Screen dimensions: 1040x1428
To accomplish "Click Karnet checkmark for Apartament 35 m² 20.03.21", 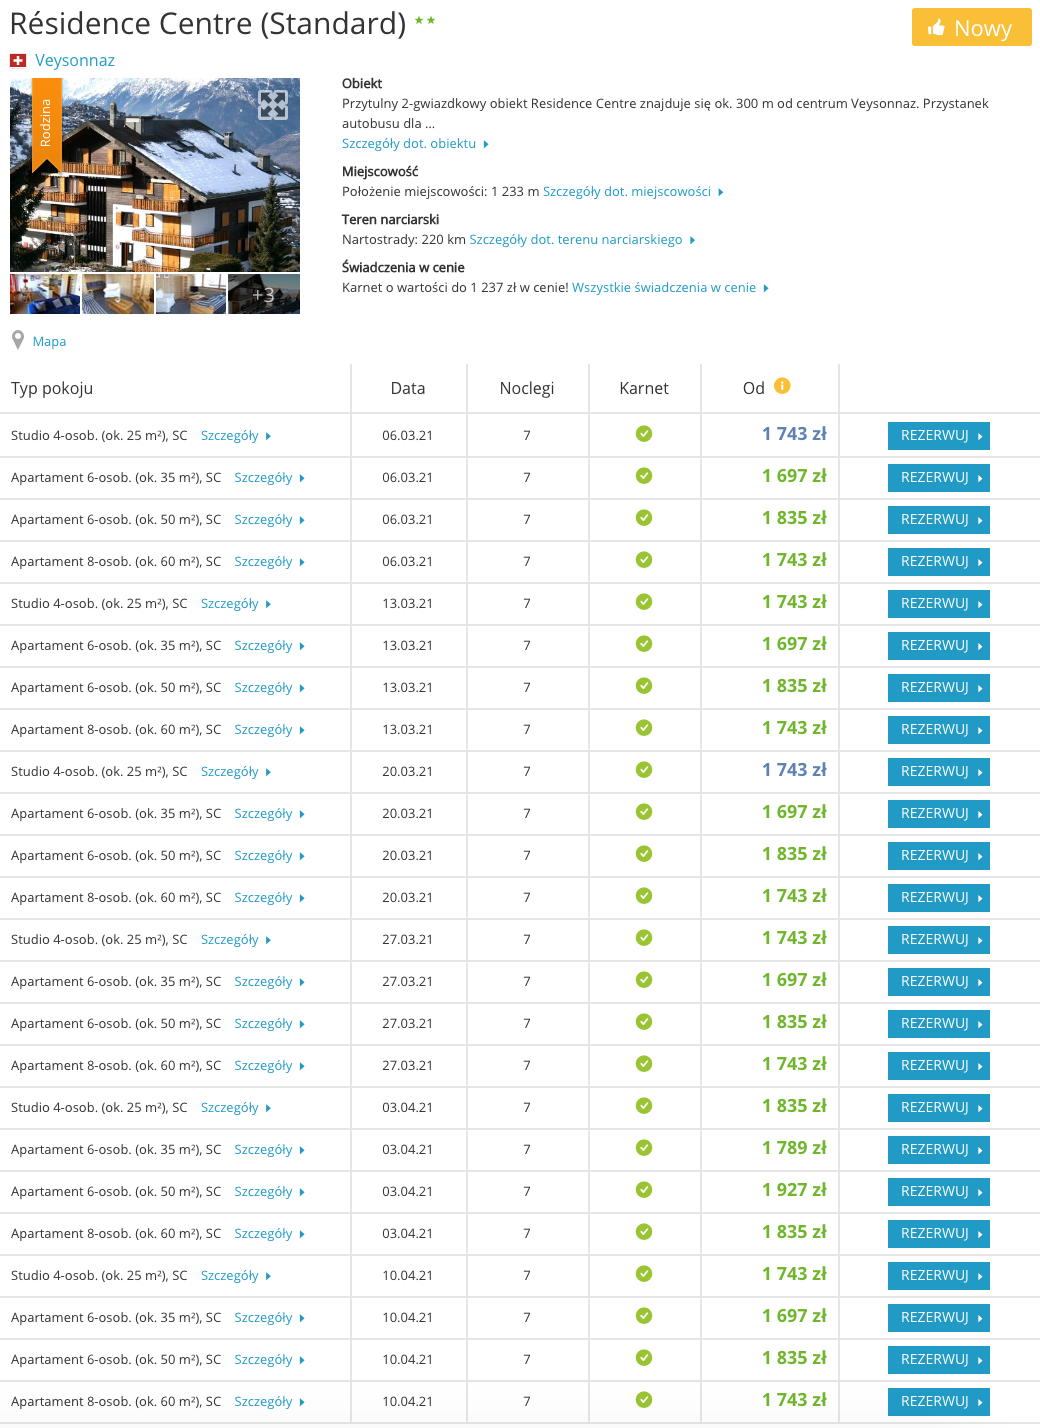I will 644,812.
